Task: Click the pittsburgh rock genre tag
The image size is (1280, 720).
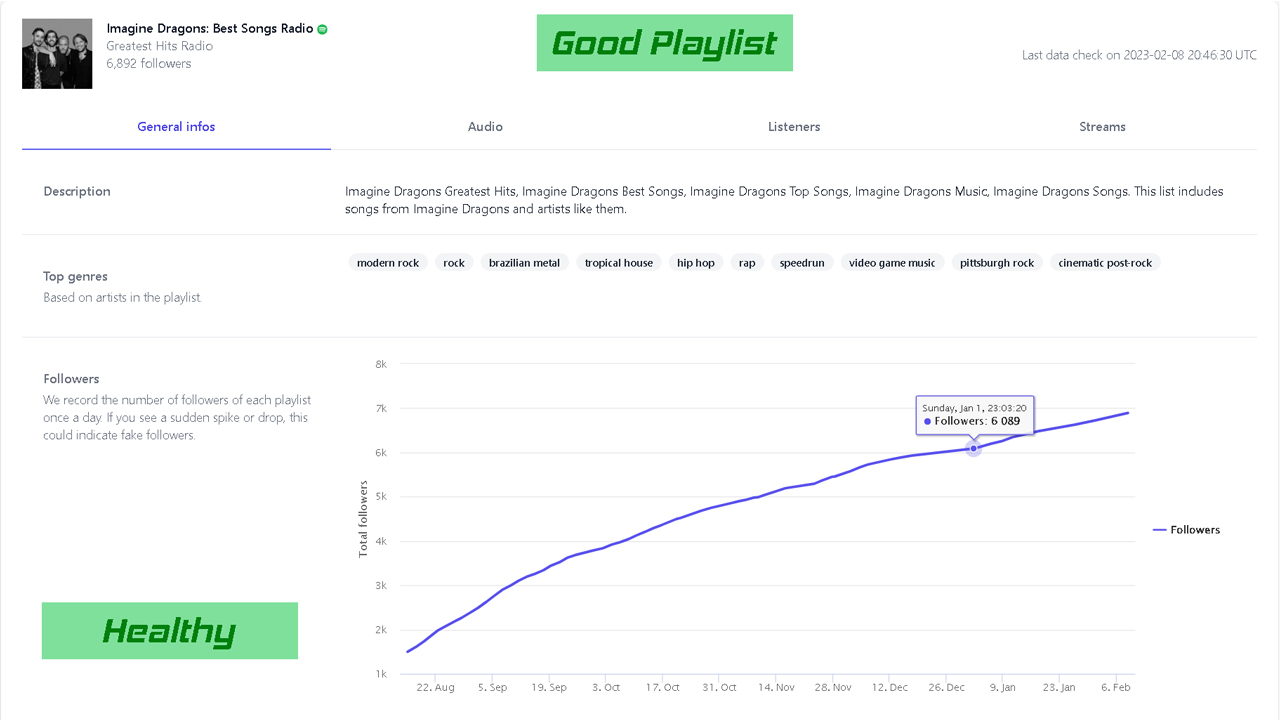Action: tap(997, 263)
